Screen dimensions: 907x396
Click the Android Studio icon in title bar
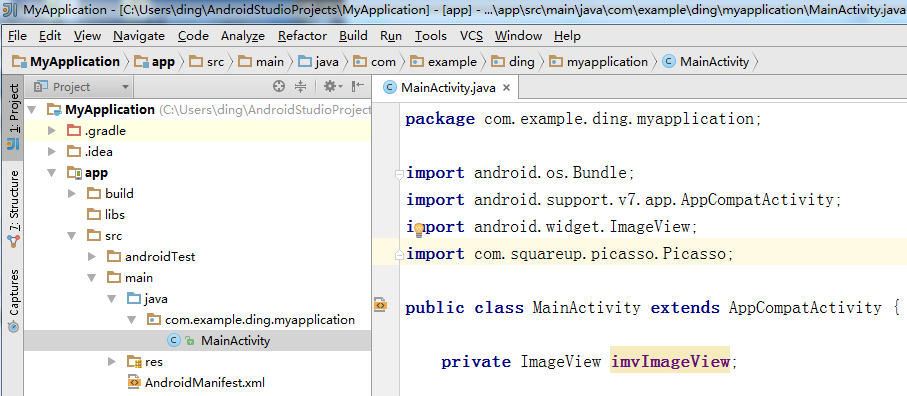(9, 11)
